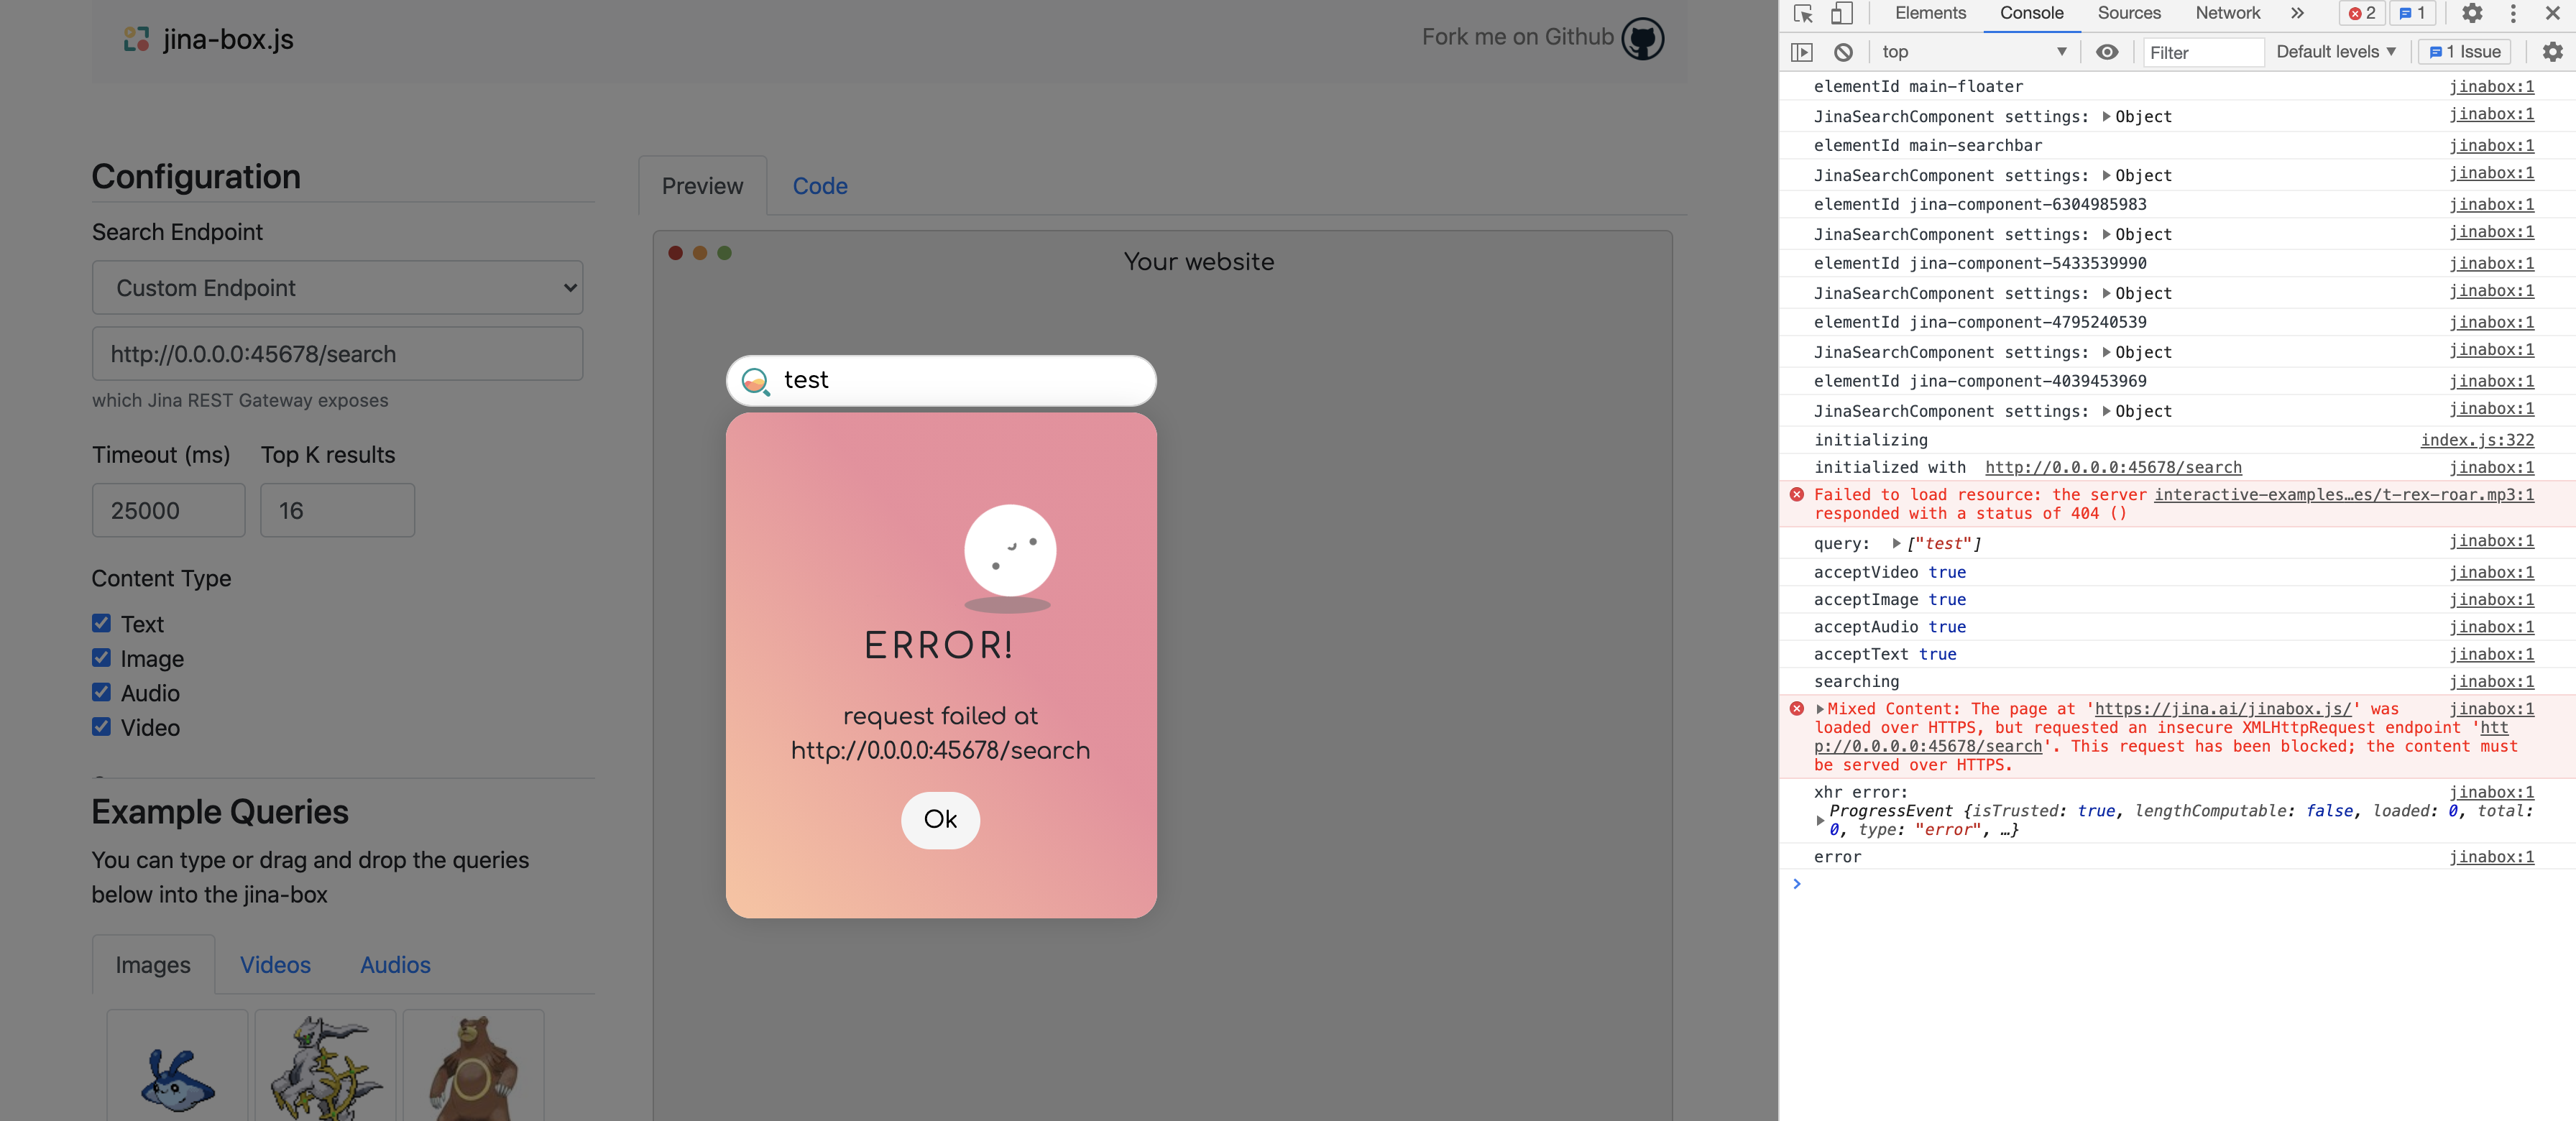Toggle the device toolbar icon in DevTools
The width and height of the screenshot is (2576, 1121).
[x=1841, y=13]
